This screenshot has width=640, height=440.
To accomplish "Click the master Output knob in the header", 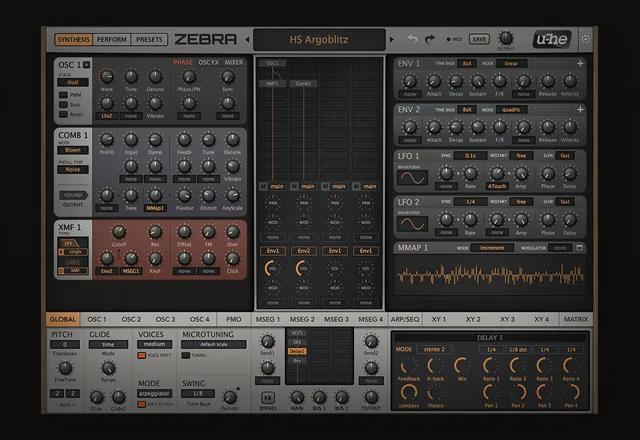I will pos(506,38).
